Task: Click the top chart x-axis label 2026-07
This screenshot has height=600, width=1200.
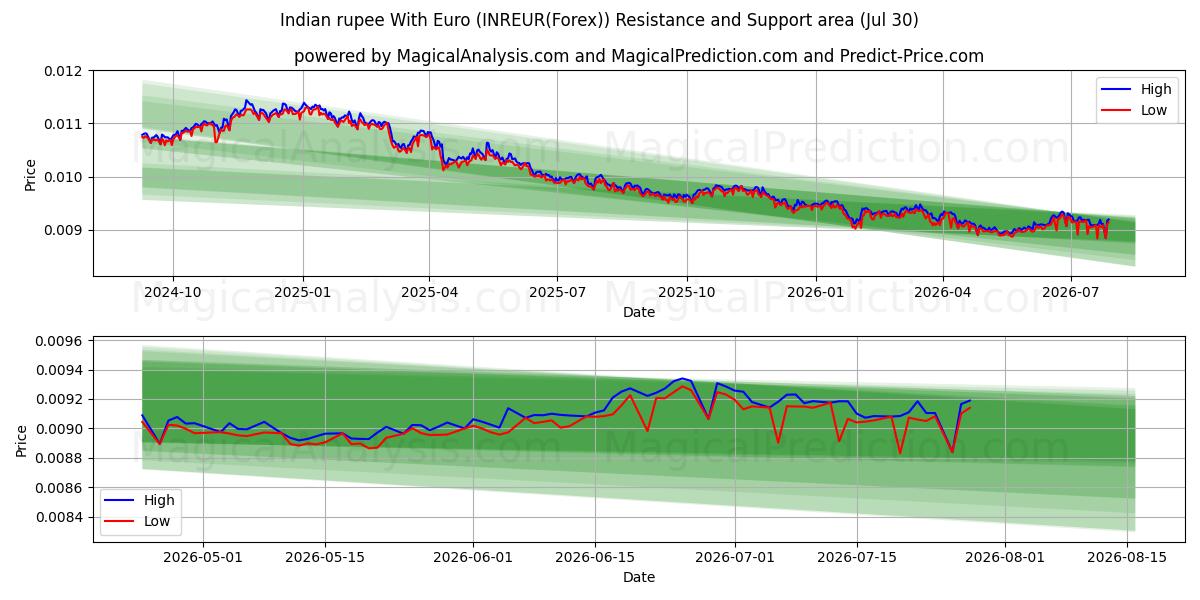Action: [1070, 292]
